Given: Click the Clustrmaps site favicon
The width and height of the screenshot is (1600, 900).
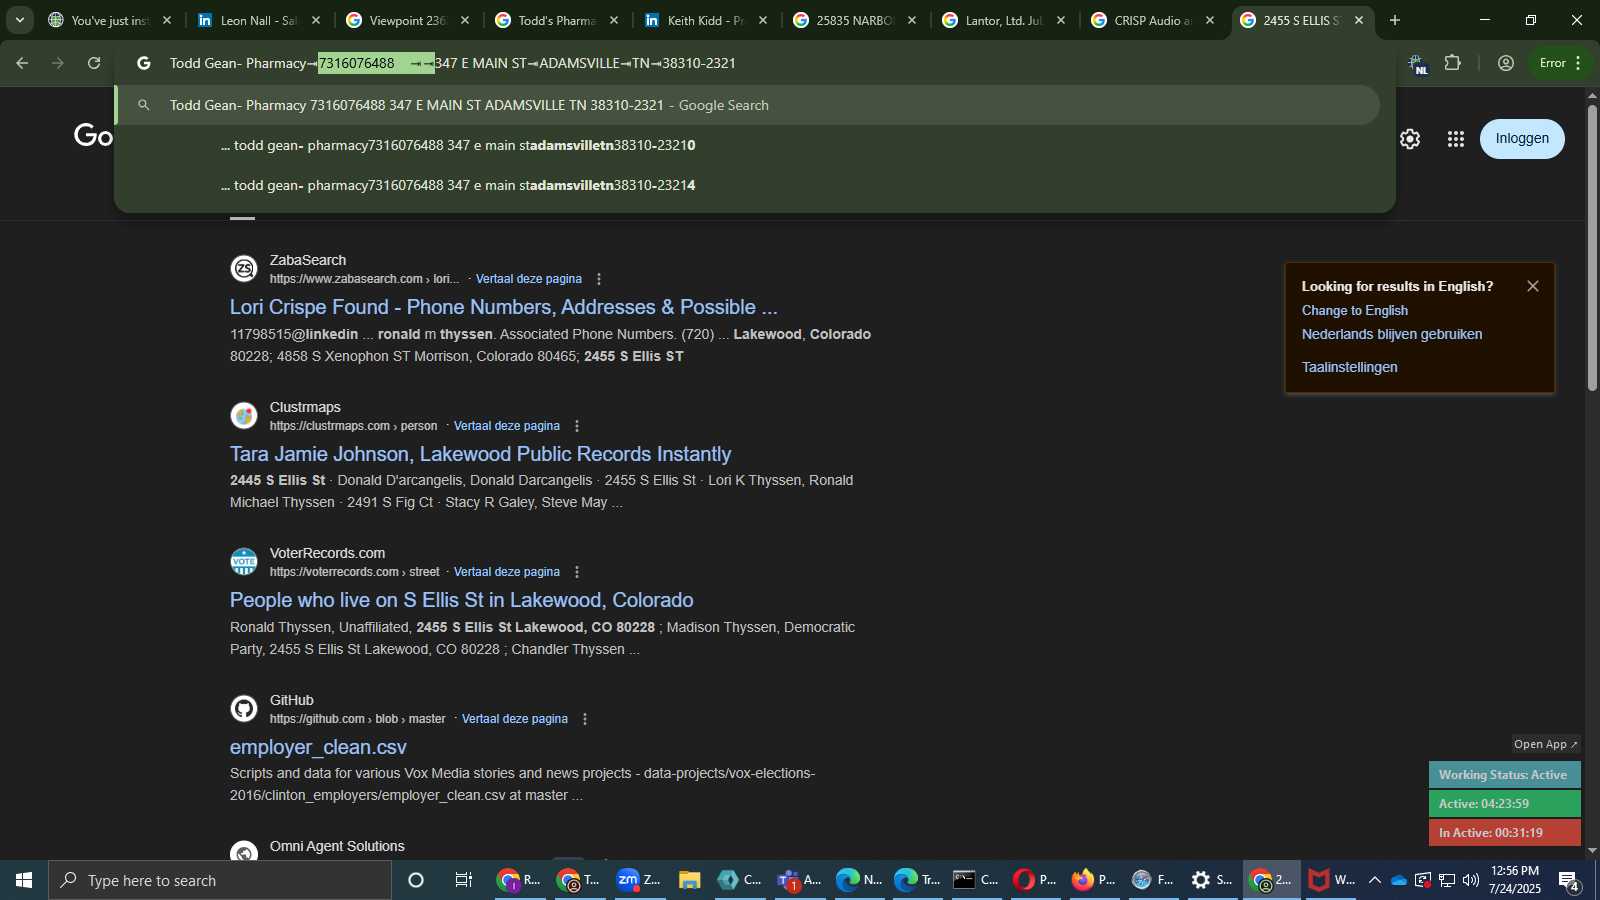Looking at the screenshot, I should click(x=244, y=416).
